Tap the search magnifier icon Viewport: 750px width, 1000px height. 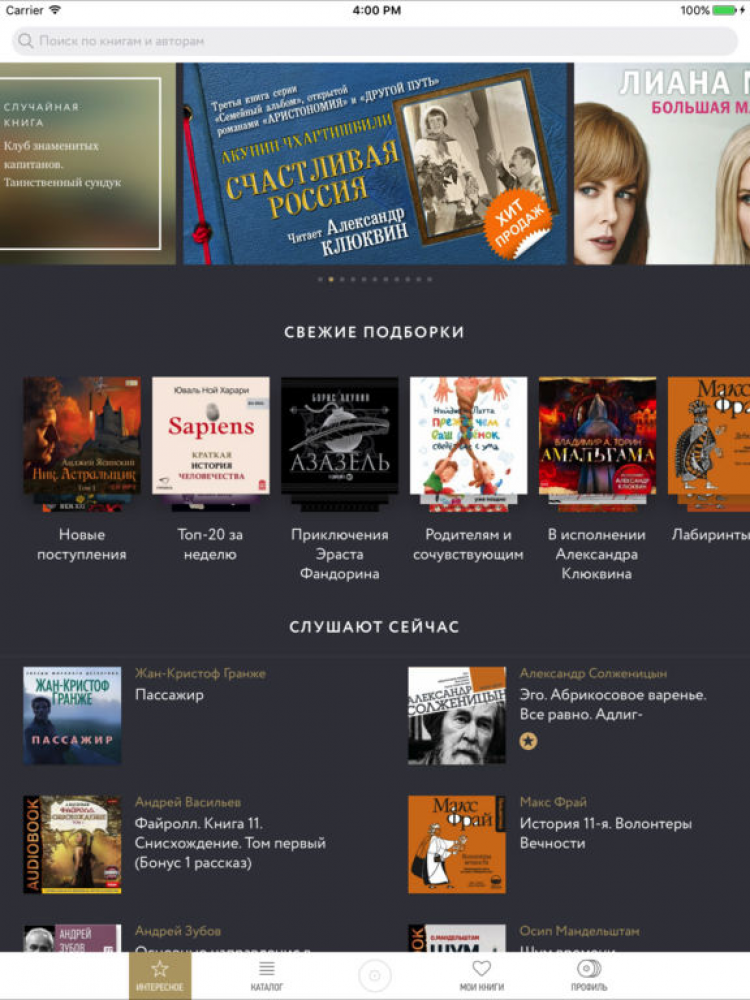coord(26,41)
